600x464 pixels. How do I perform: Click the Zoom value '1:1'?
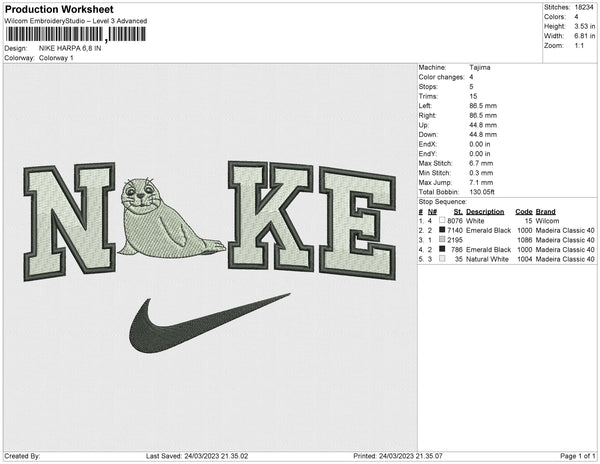click(579, 46)
